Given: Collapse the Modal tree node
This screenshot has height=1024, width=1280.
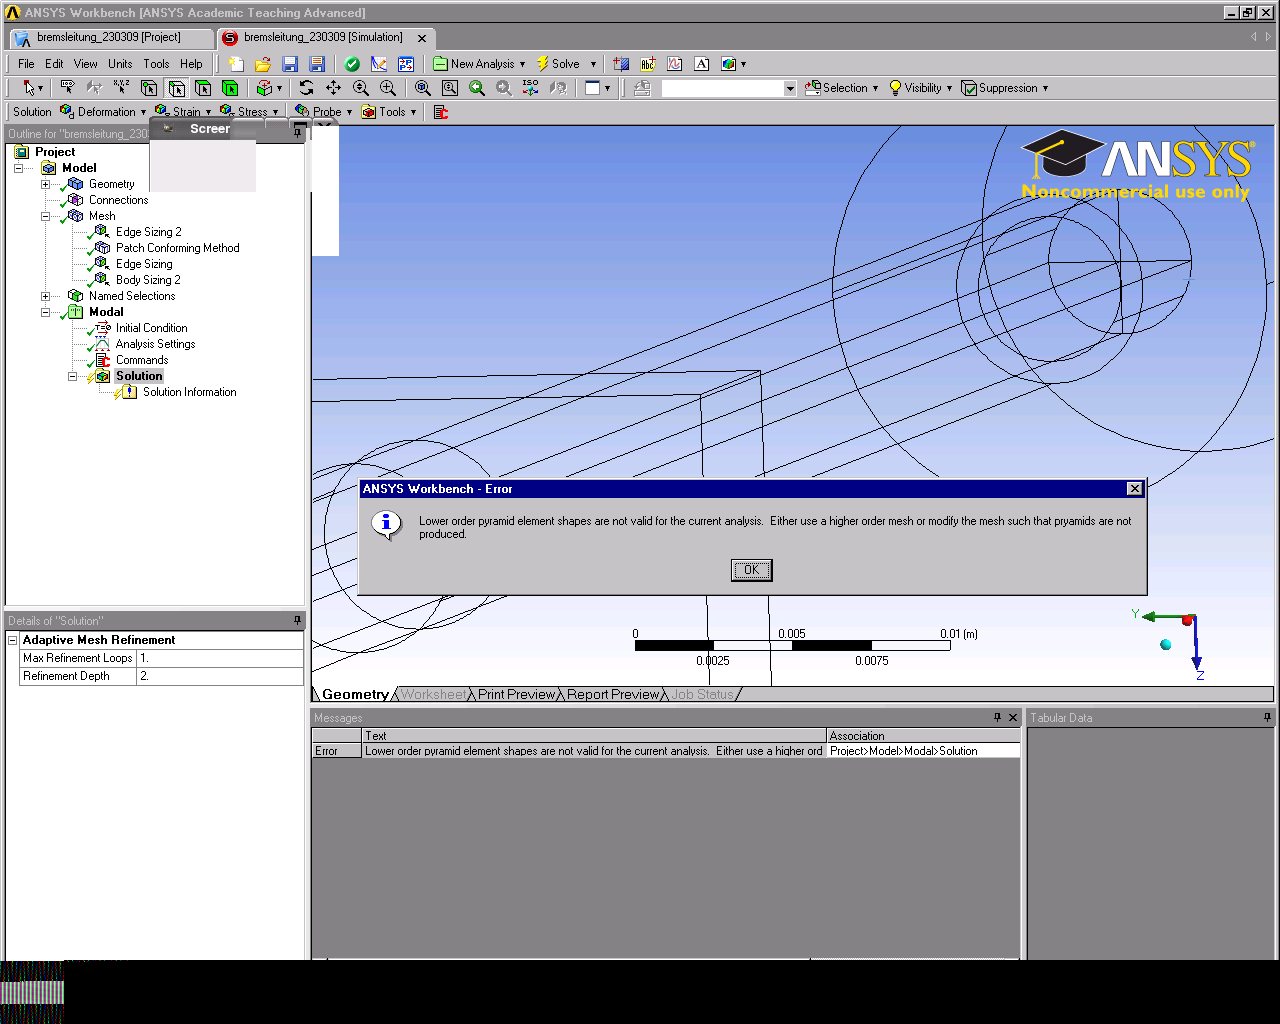Looking at the screenshot, I should pos(45,312).
